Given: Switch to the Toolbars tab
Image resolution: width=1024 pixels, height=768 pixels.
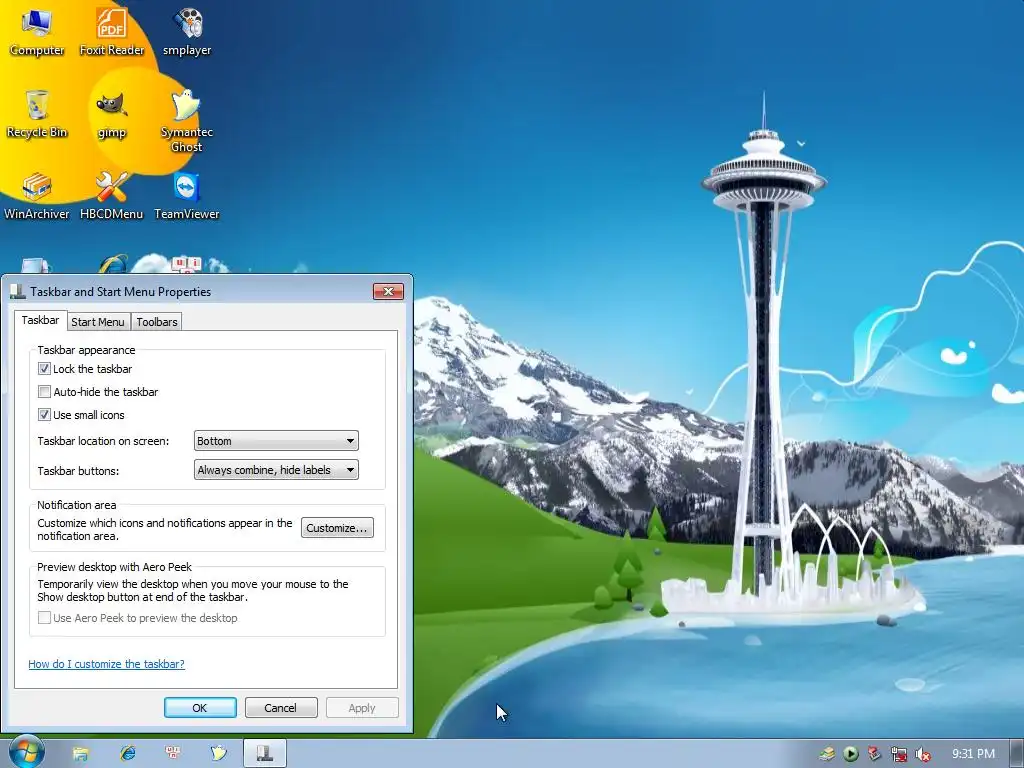Looking at the screenshot, I should coord(157,321).
